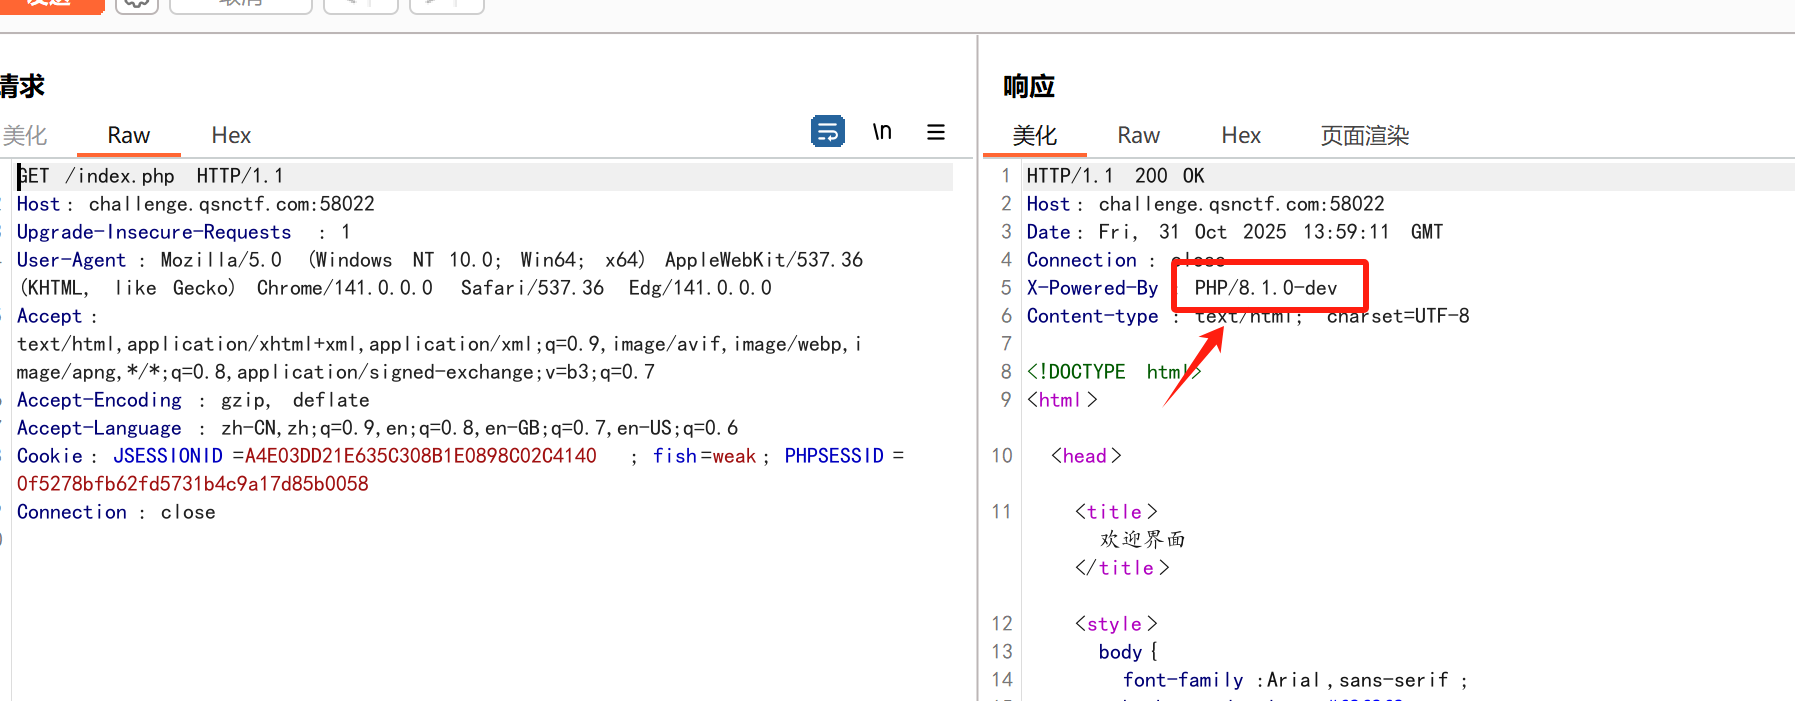Click the 欢迎界面 title text
The height and width of the screenshot is (701, 1795).
tap(1143, 540)
